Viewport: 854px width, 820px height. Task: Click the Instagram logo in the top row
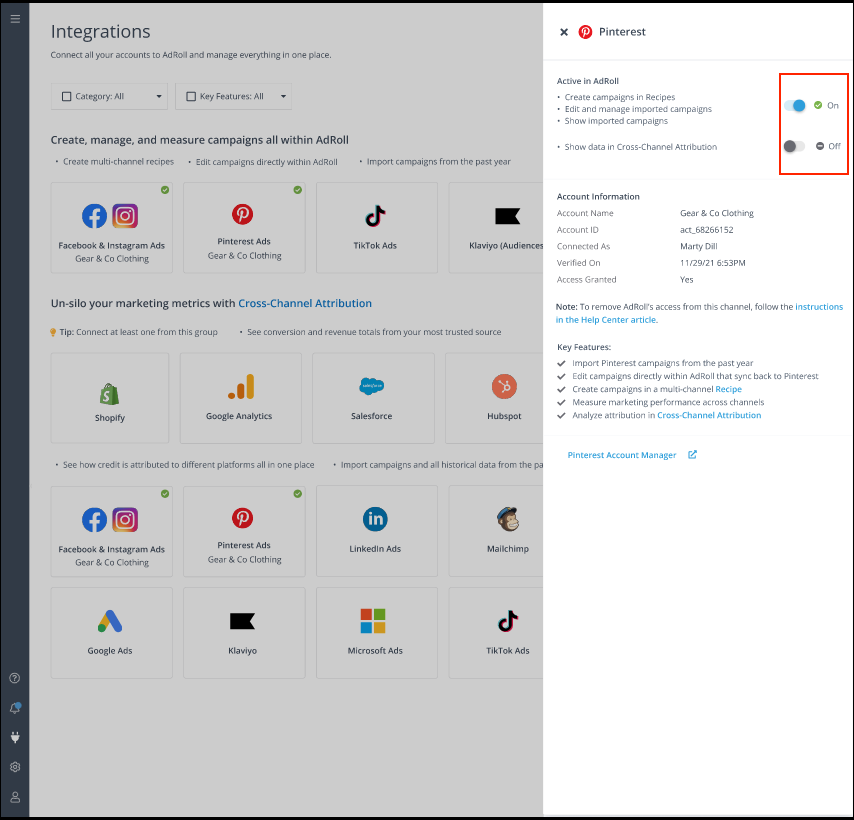(x=125, y=216)
